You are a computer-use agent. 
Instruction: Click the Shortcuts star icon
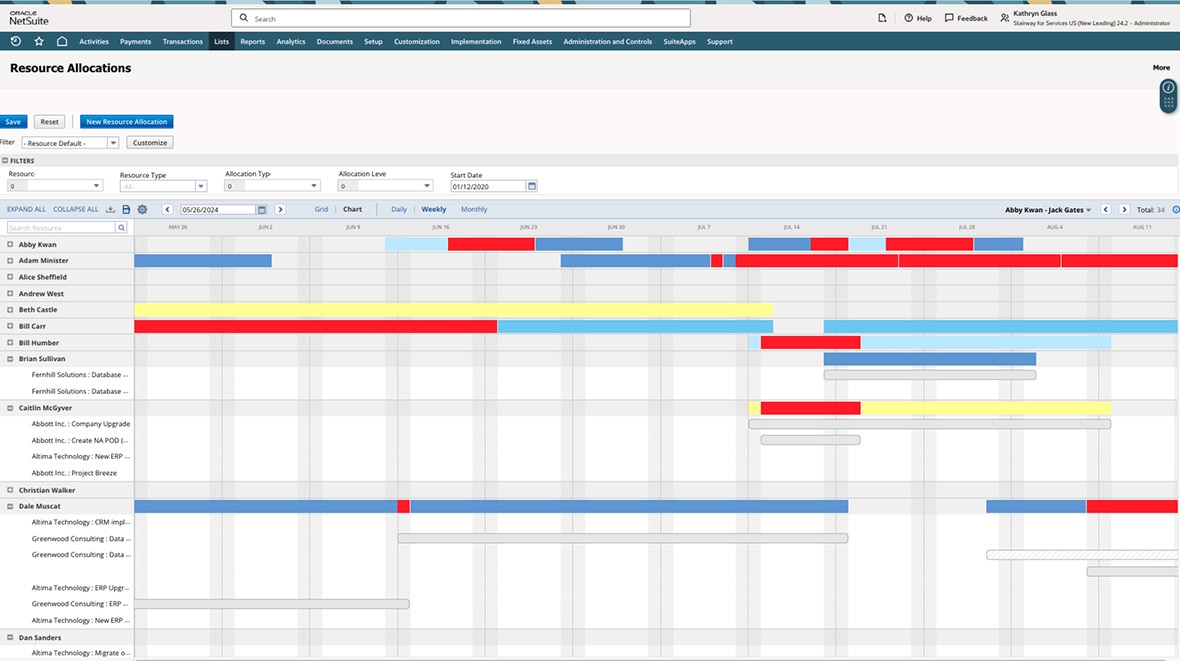[39, 41]
